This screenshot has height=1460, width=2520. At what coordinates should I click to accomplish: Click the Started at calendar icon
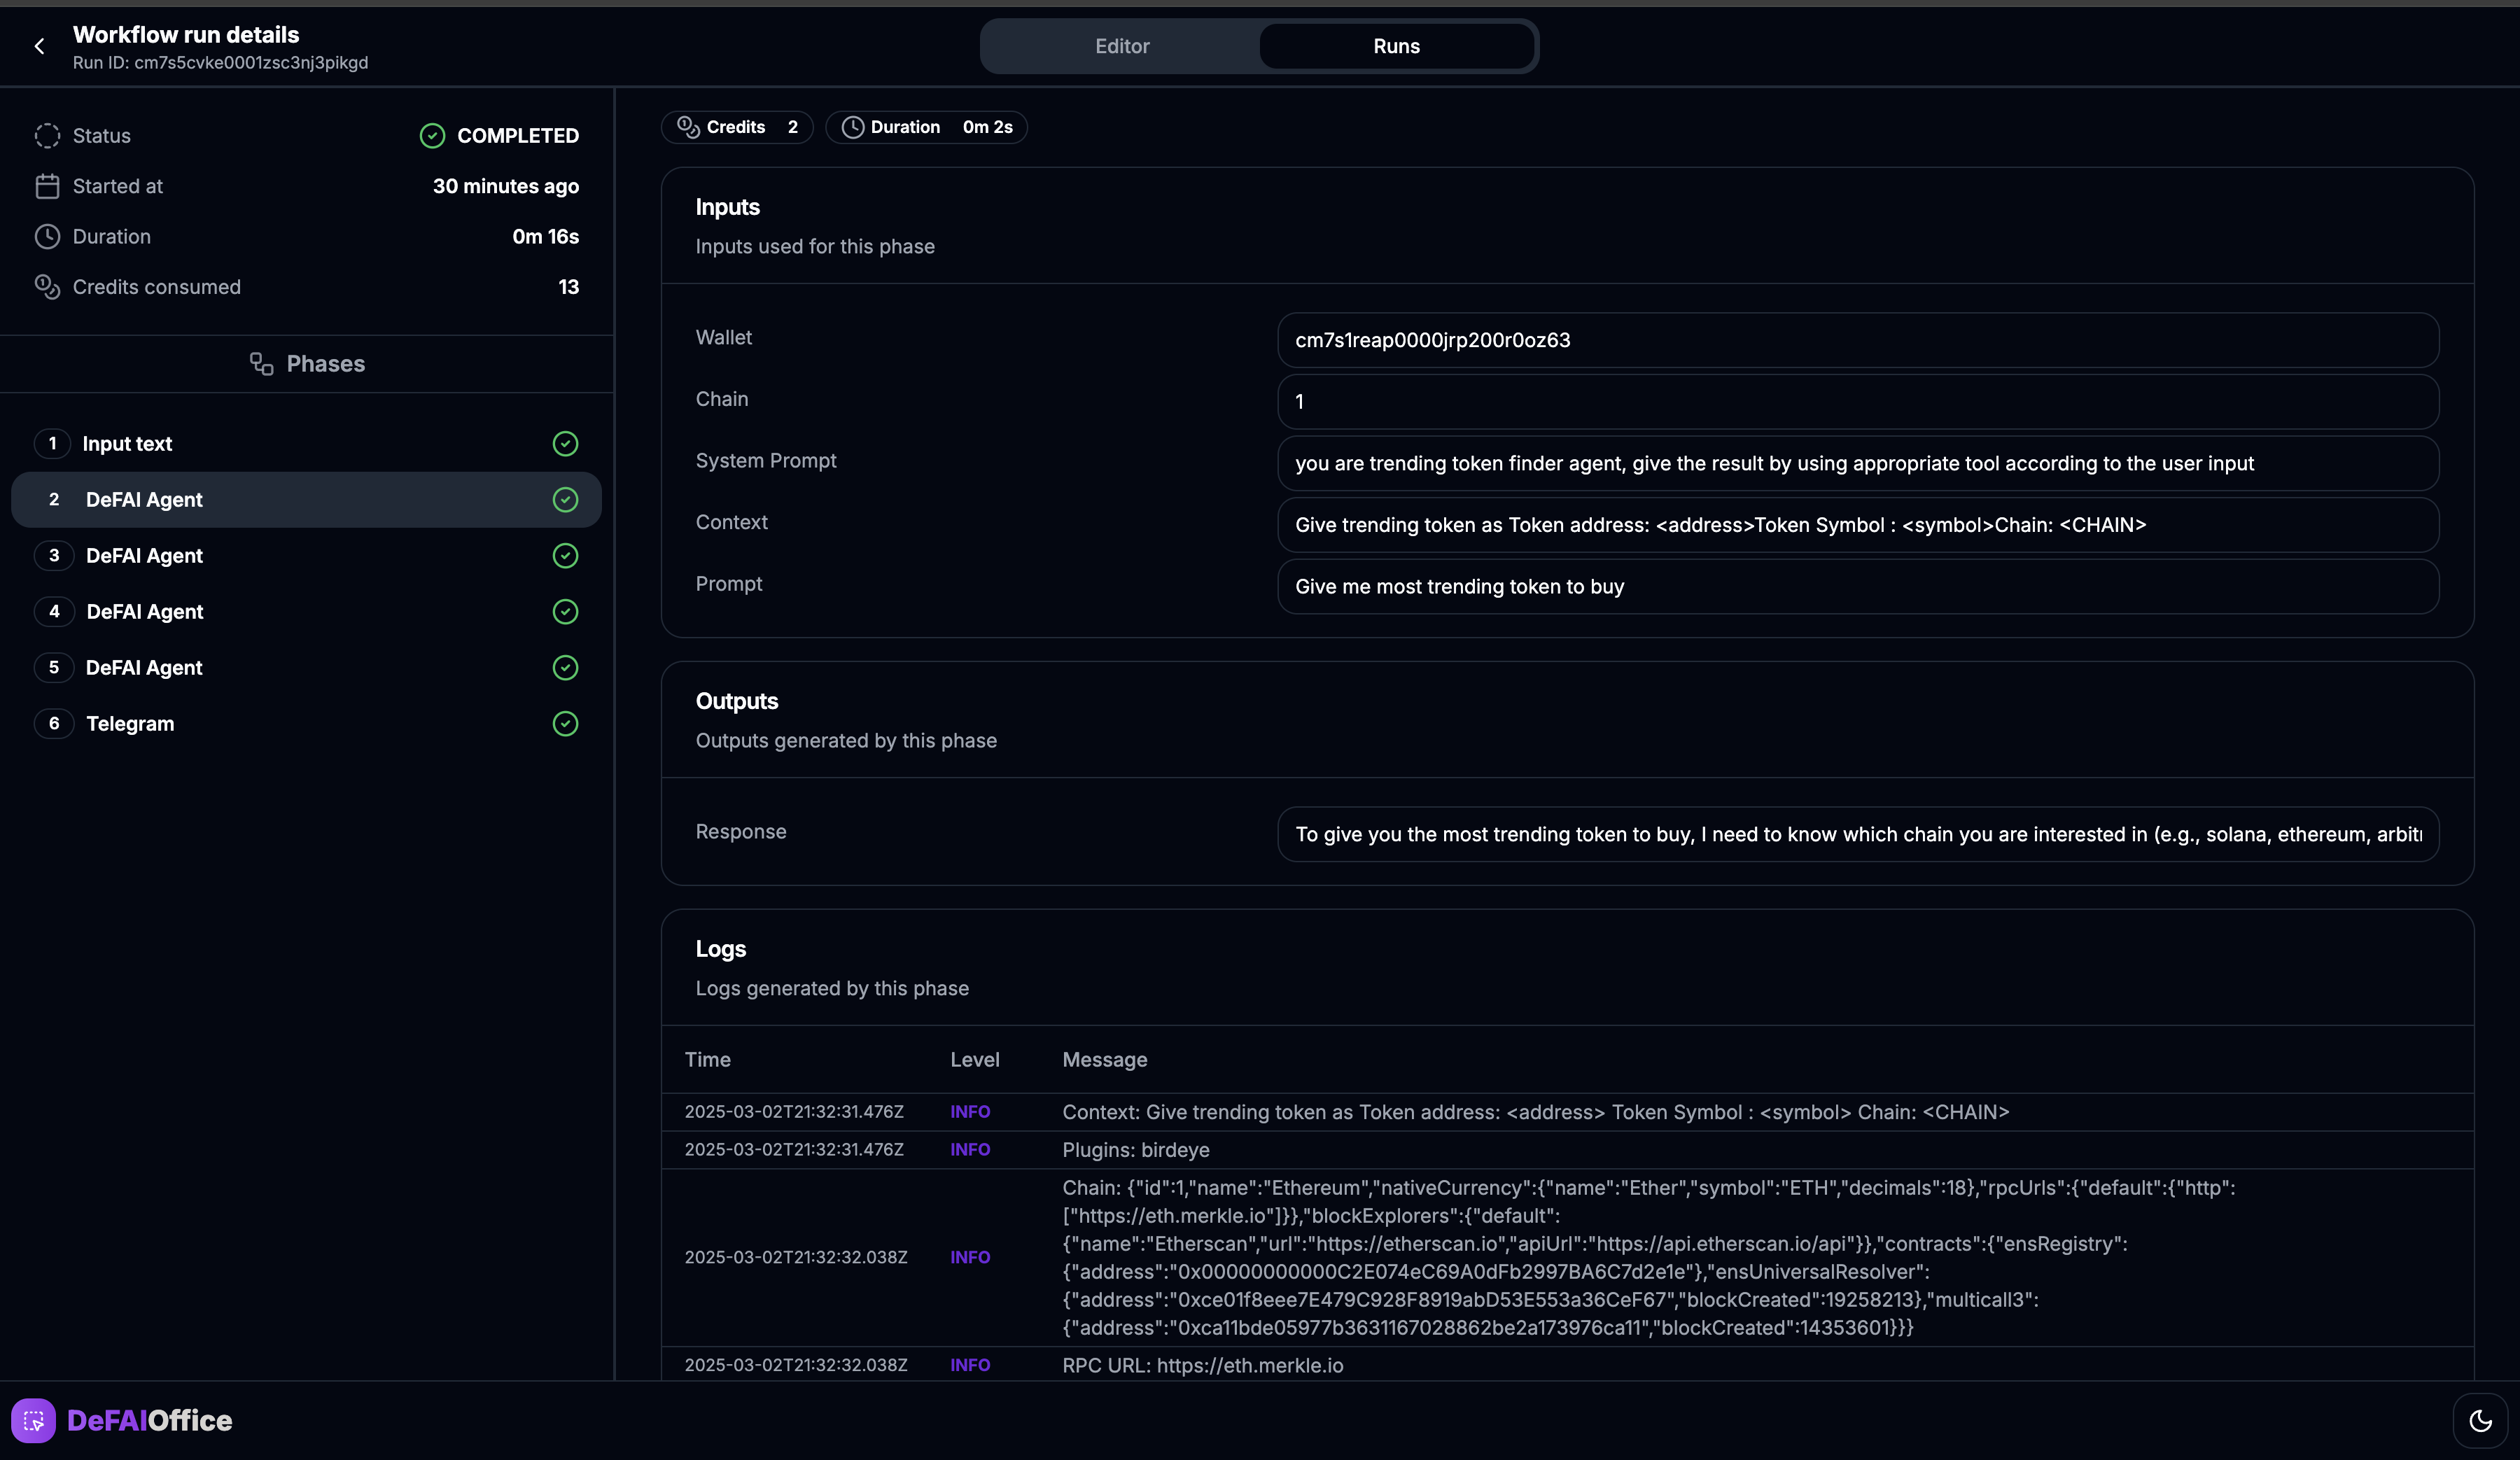click(x=47, y=186)
